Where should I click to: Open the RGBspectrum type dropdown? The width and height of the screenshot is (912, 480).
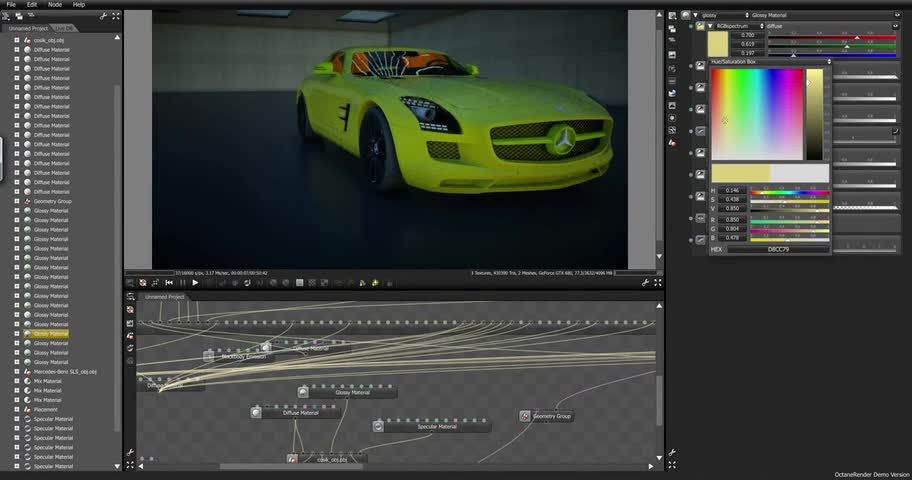[738, 26]
